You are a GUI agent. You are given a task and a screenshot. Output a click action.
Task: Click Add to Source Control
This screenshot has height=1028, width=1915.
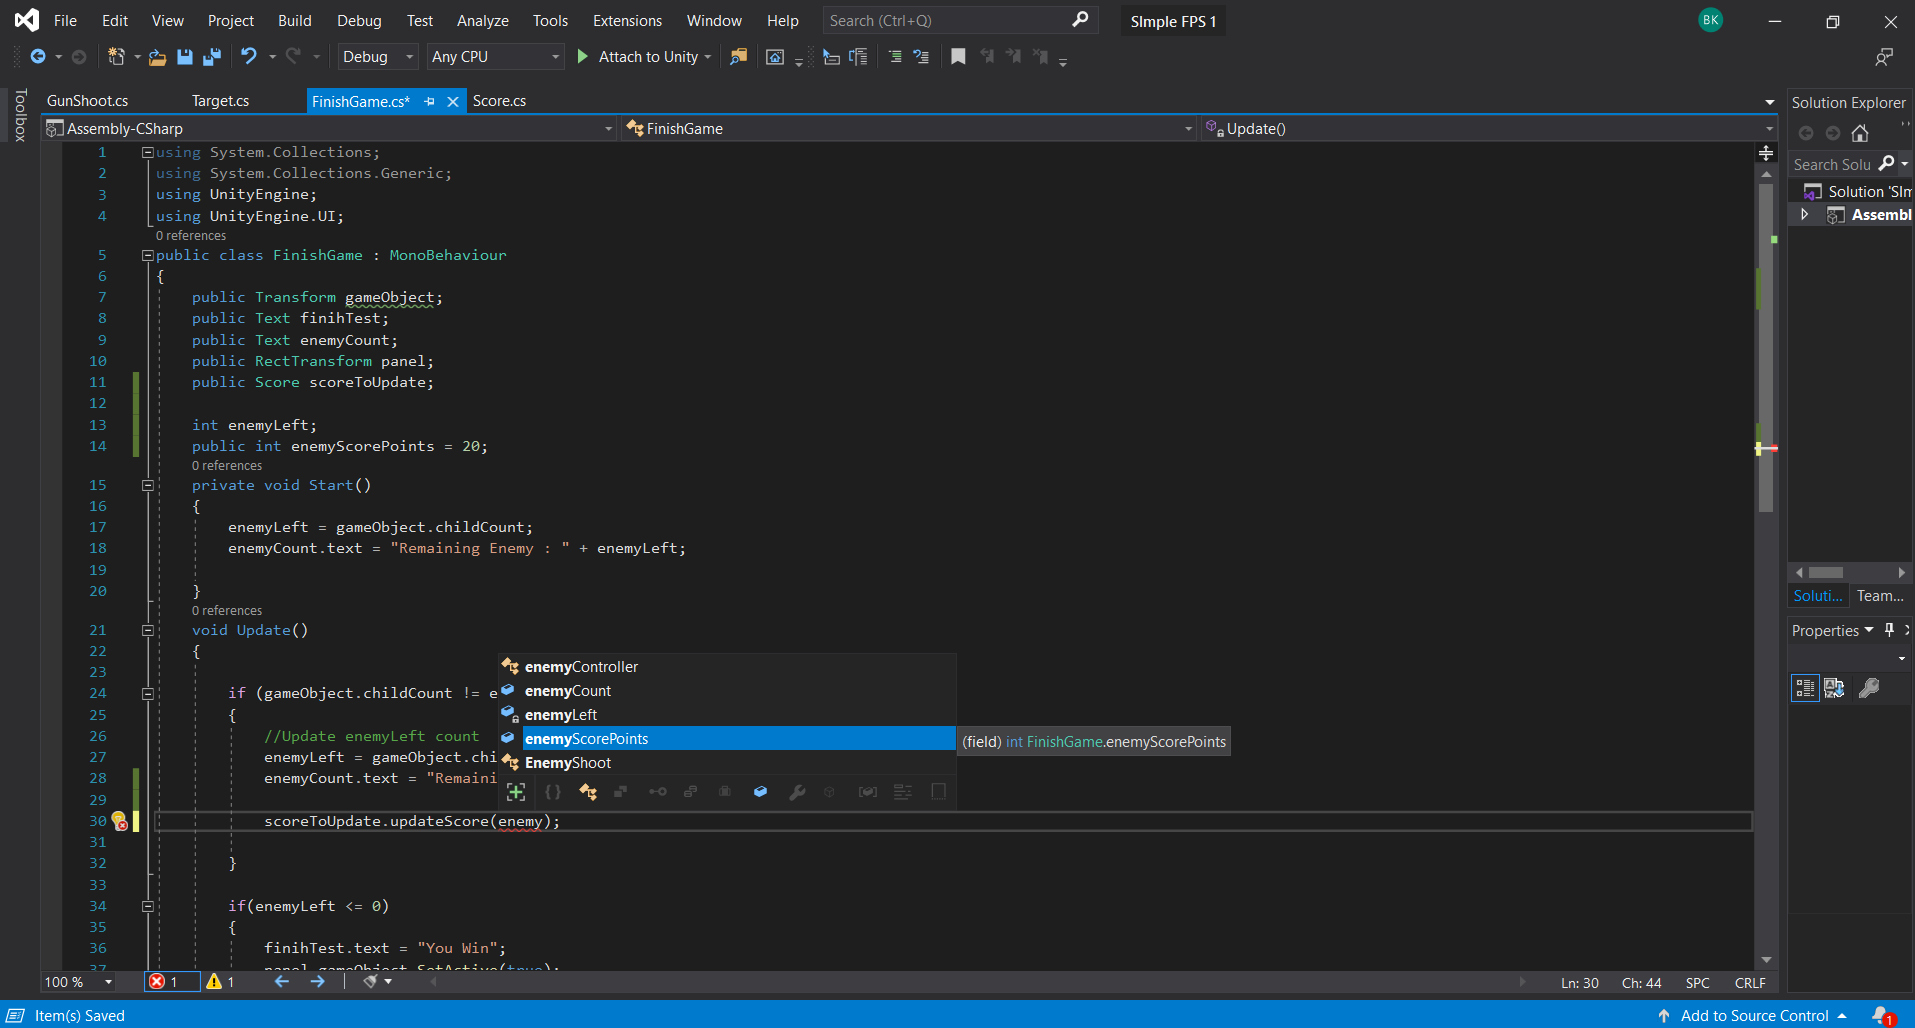click(1754, 1015)
